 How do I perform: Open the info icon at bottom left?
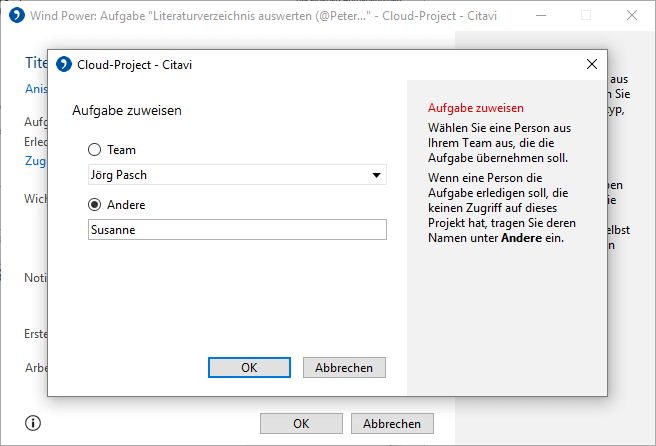(33, 423)
